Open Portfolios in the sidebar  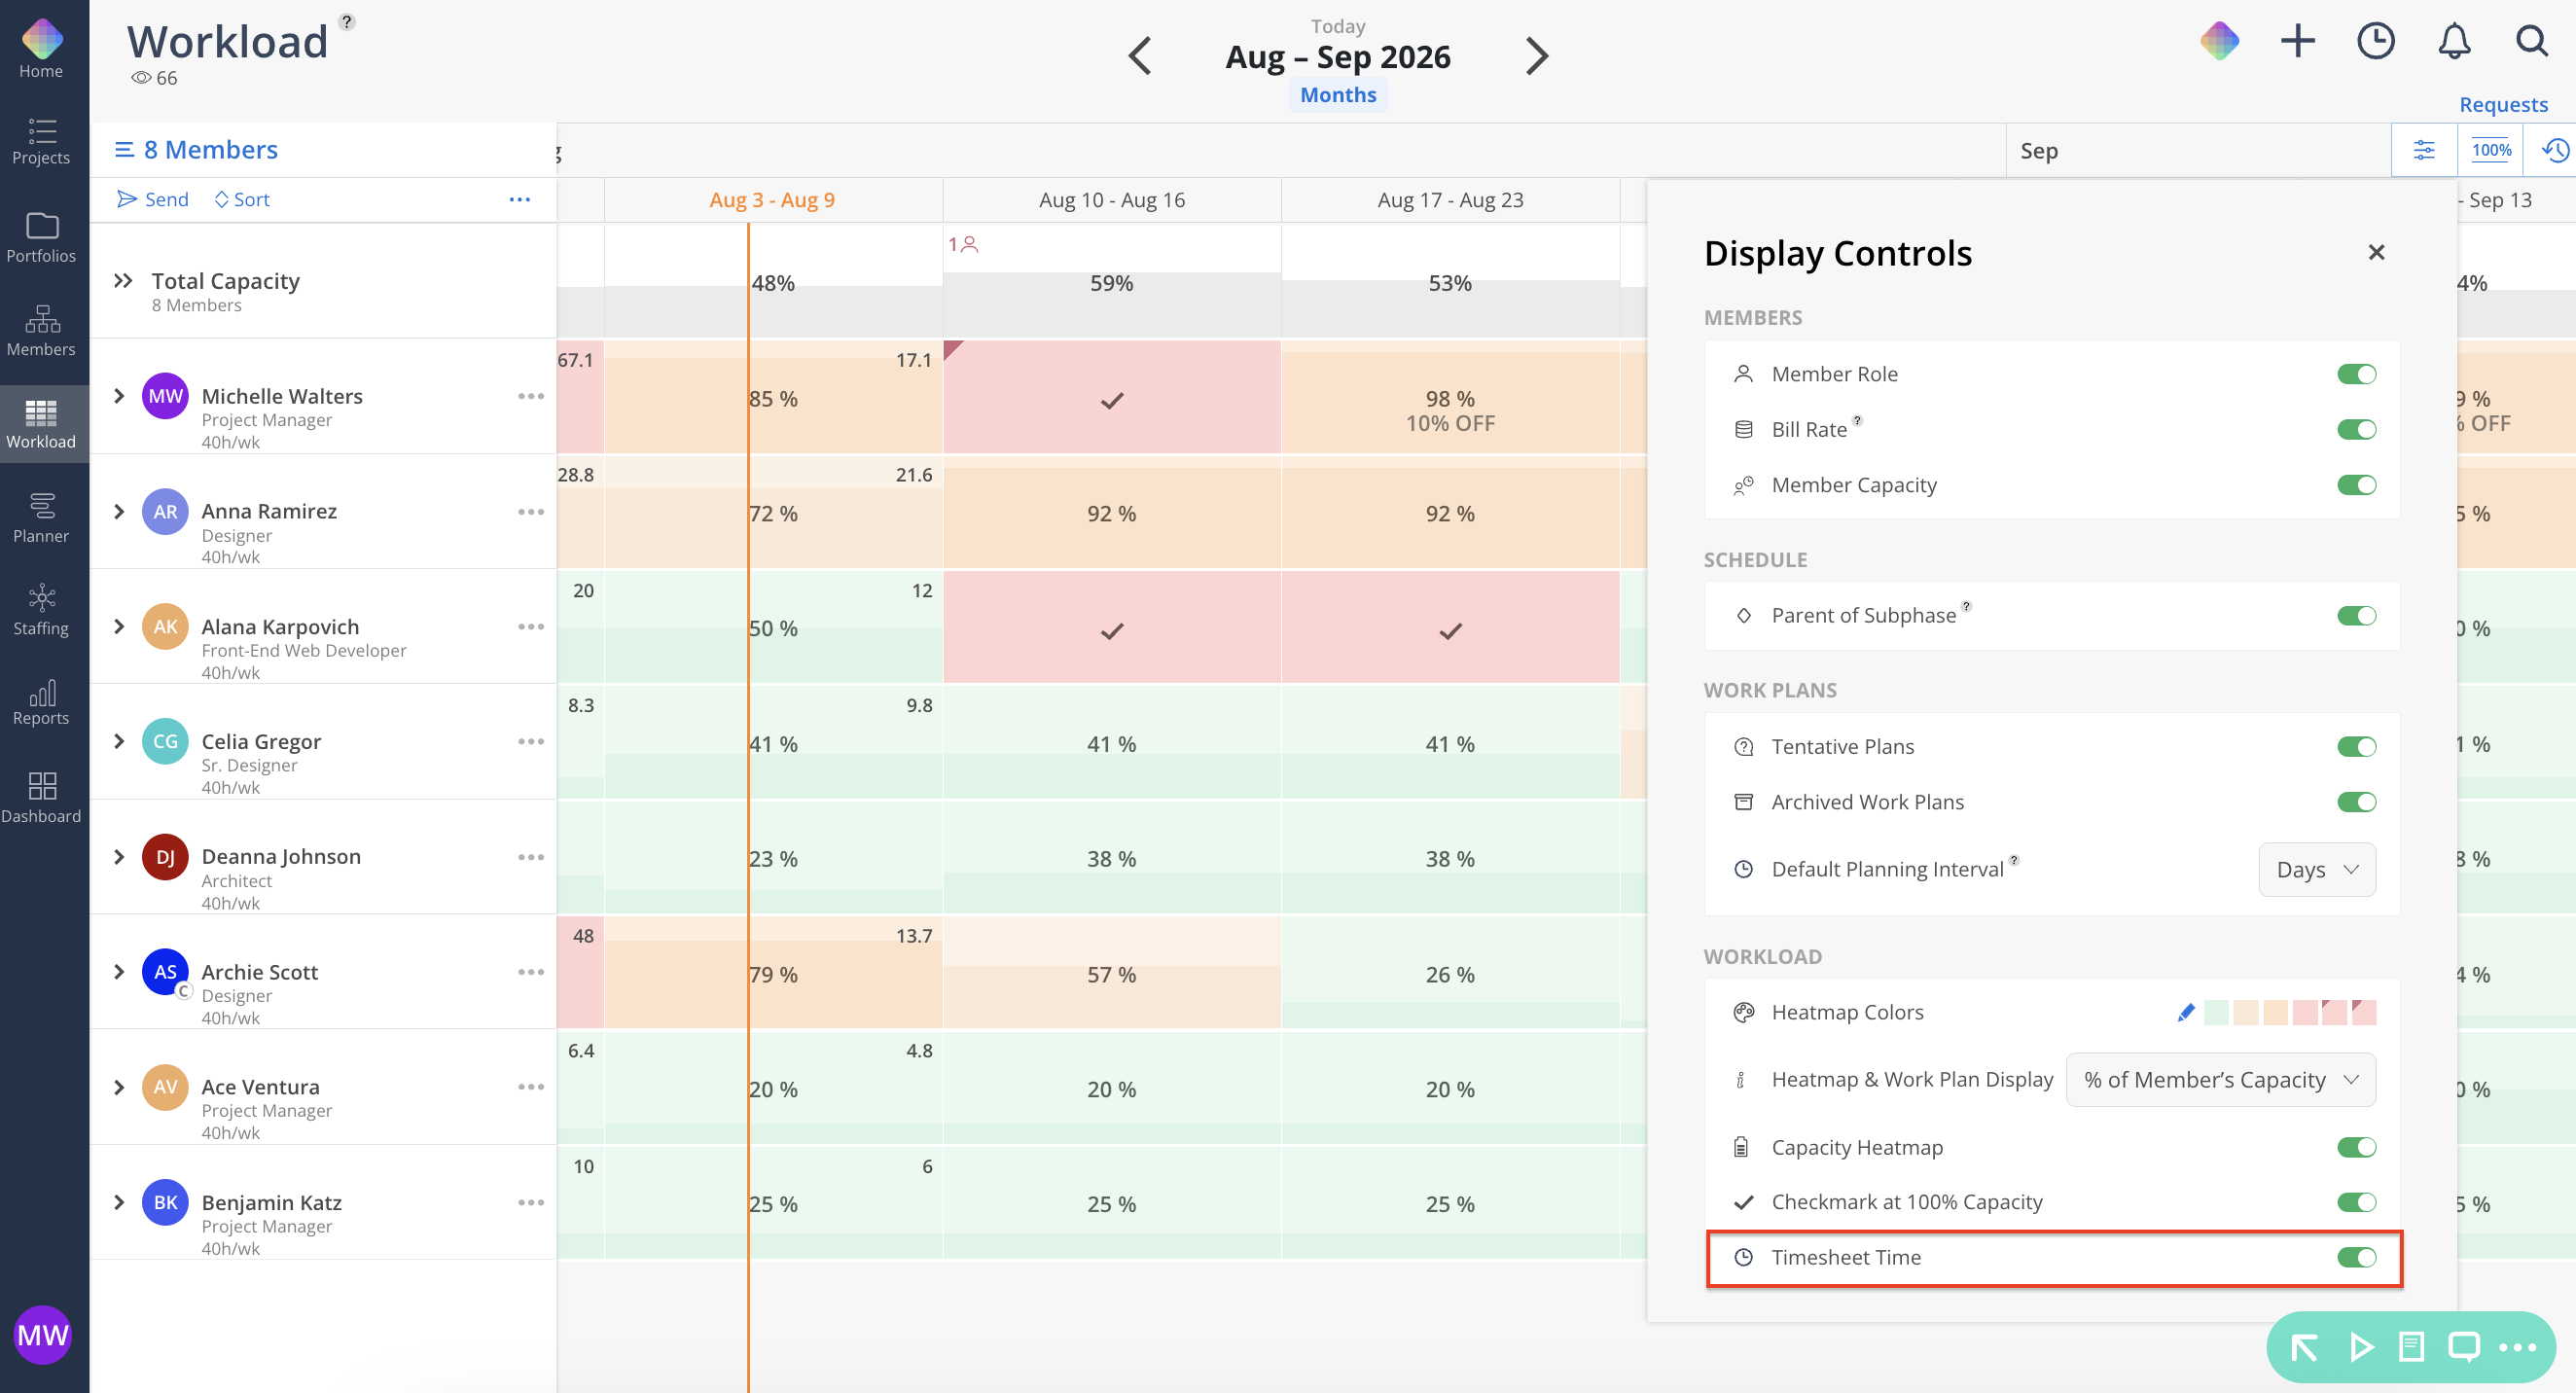tap(41, 237)
